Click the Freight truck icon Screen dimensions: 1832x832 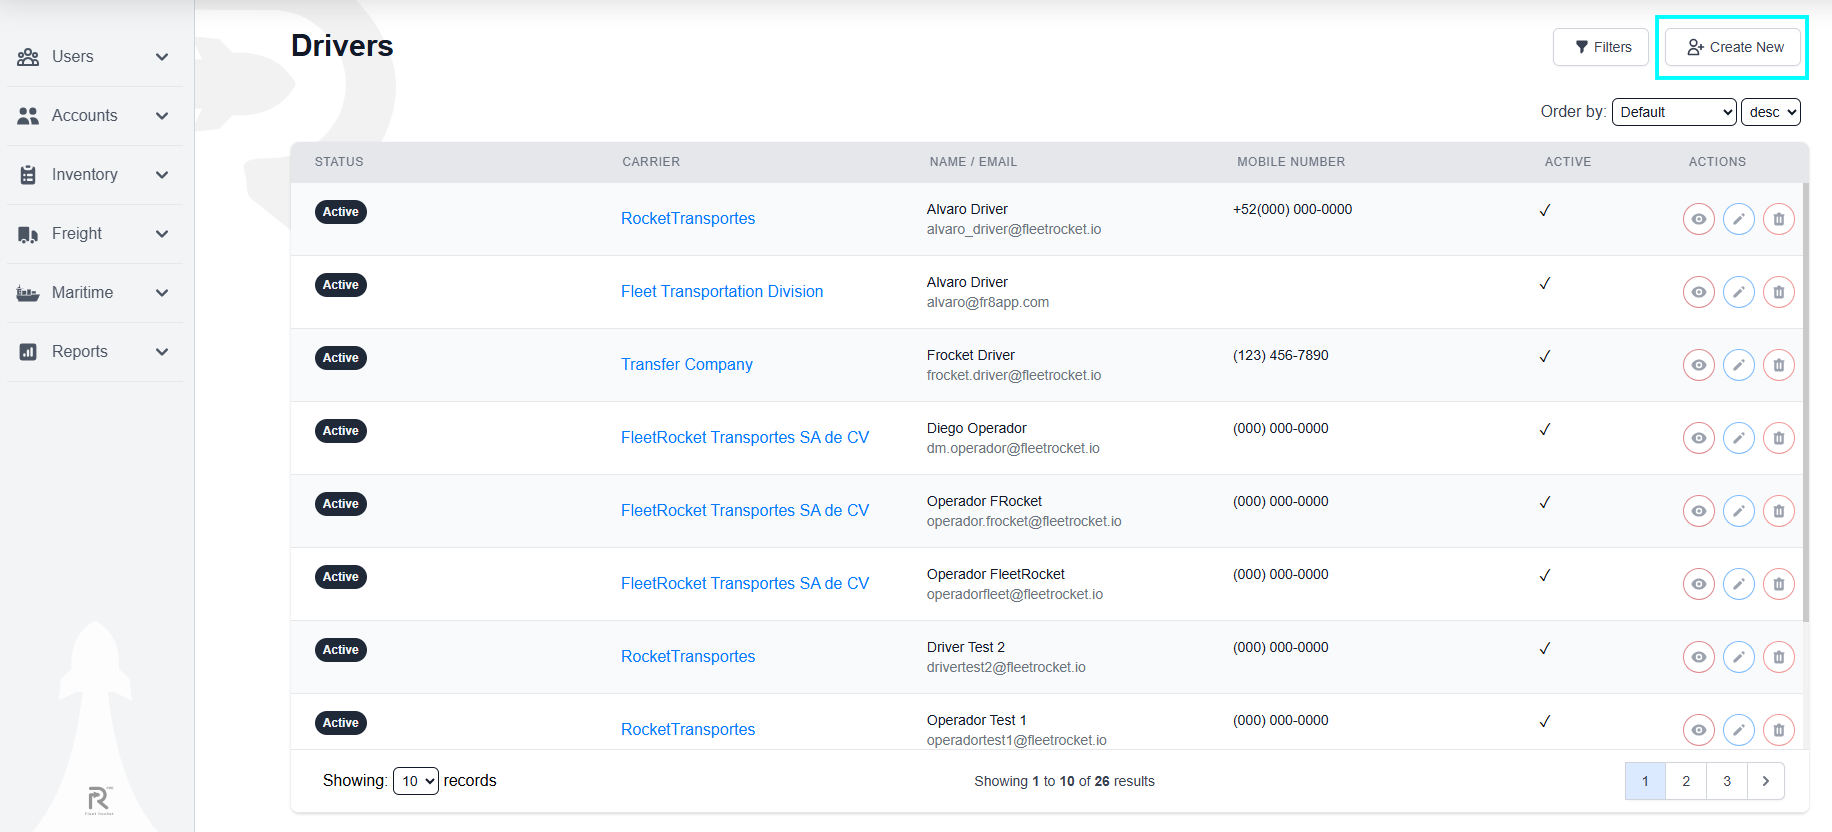(28, 234)
